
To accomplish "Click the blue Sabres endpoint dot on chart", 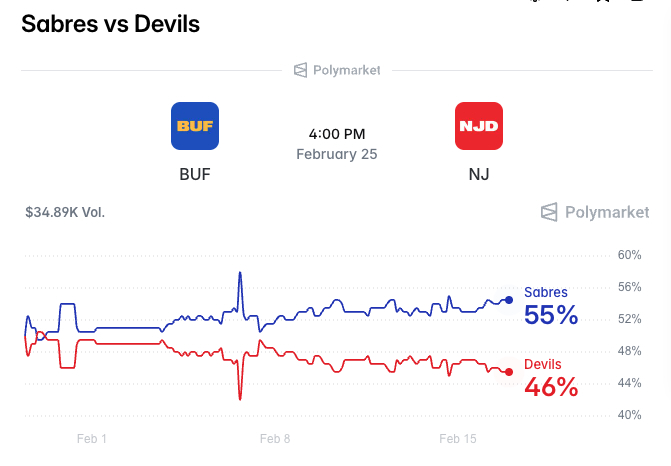I will coord(509,299).
